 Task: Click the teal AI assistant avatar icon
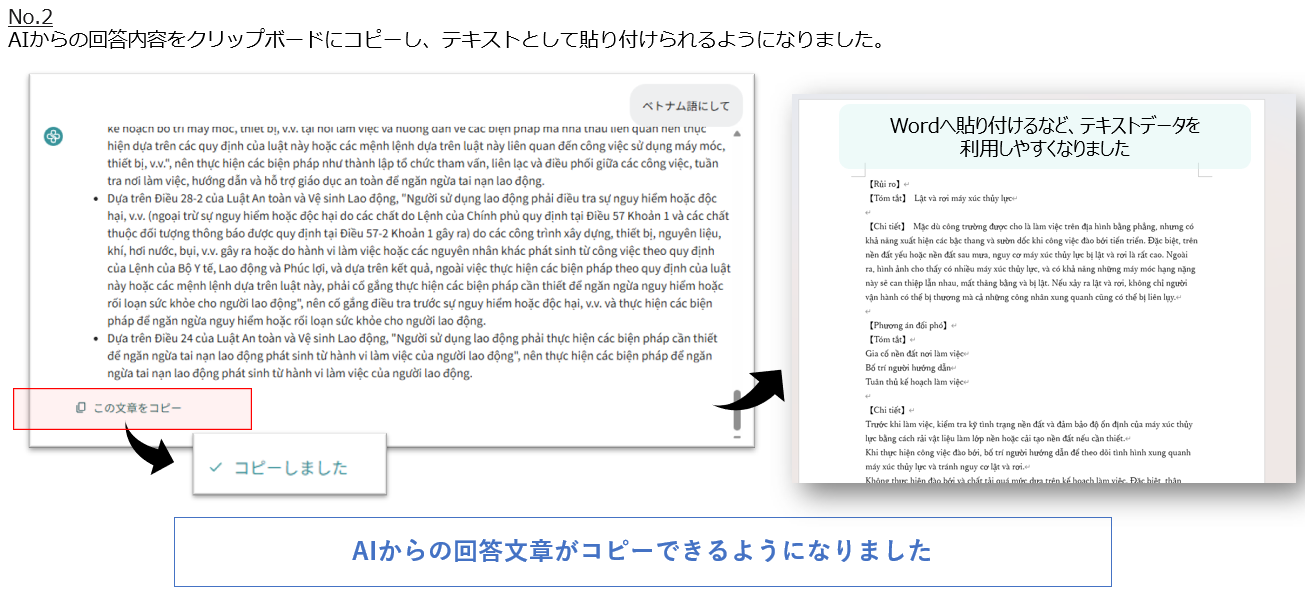(x=54, y=136)
